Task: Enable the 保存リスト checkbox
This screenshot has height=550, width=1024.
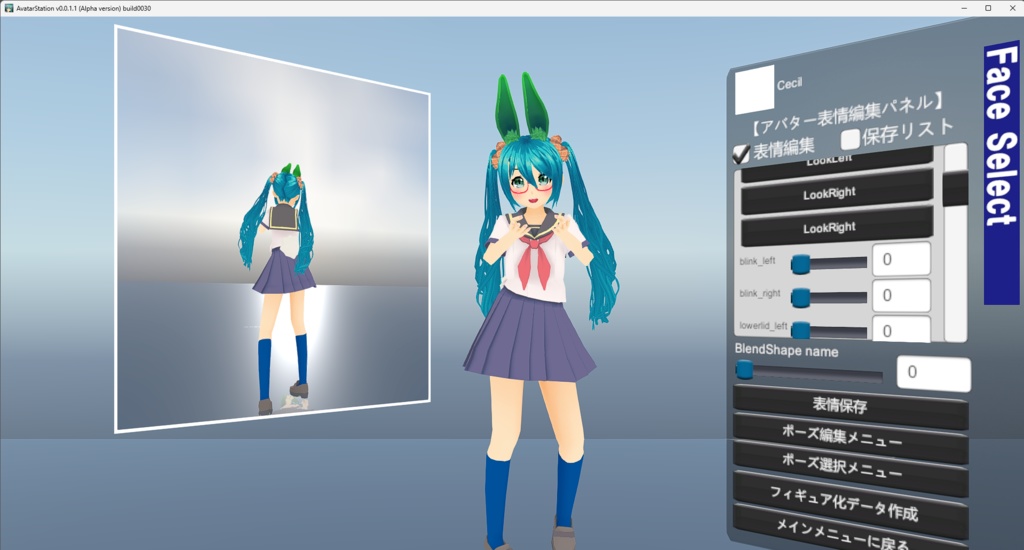Action: click(850, 138)
